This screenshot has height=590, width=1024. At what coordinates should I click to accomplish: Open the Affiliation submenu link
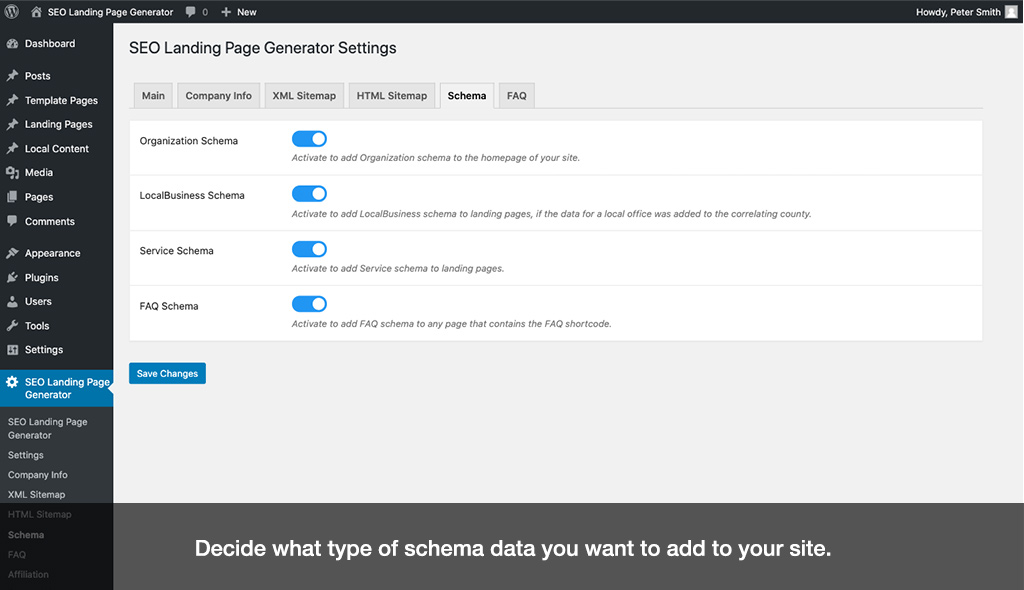pos(29,574)
